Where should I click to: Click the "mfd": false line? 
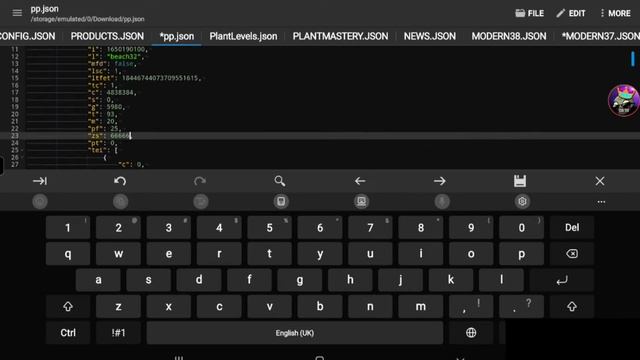point(111,64)
